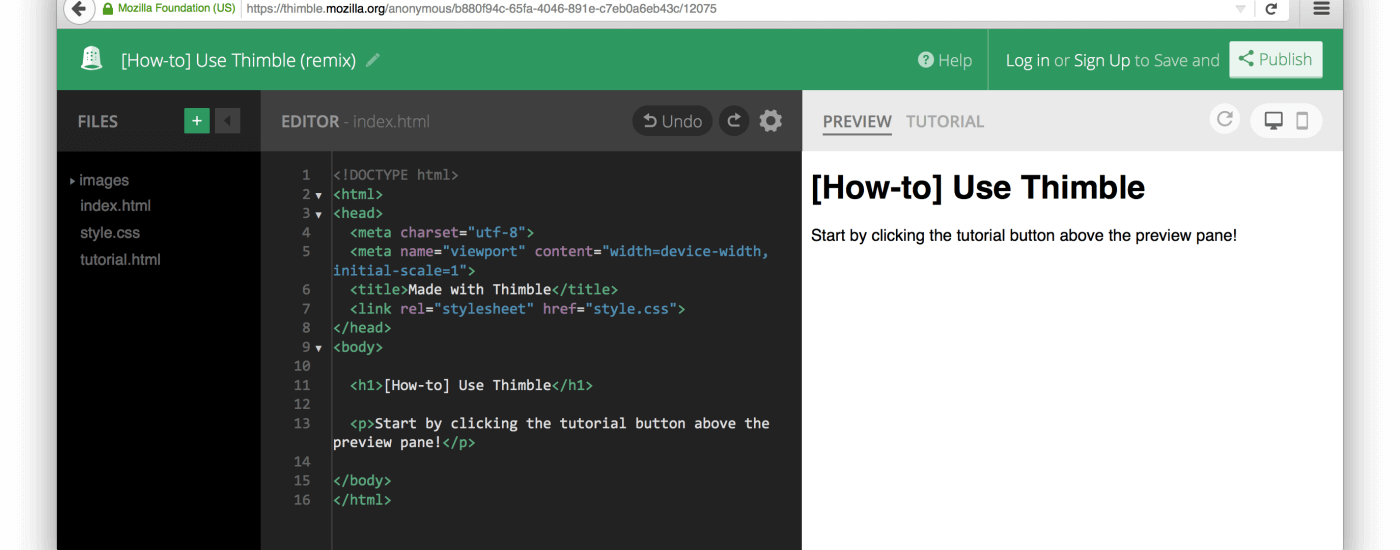Switch to the PREVIEW tab
Screen dimensions: 1400x550
[857, 121]
